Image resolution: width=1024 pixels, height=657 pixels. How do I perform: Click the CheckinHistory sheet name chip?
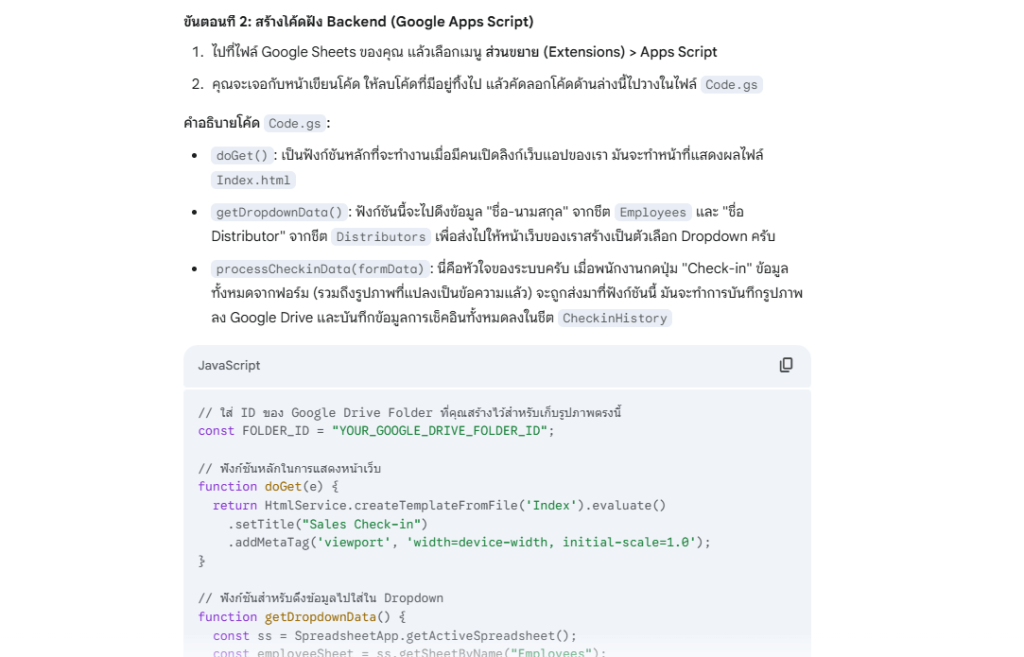(614, 318)
